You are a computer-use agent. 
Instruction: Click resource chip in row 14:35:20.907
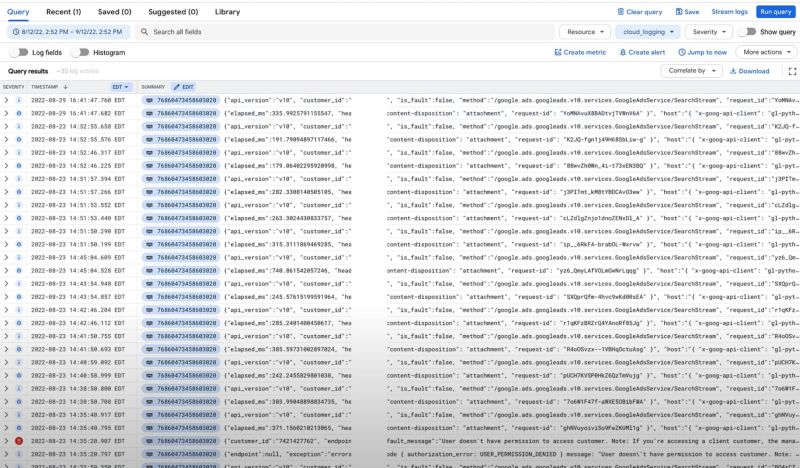click(181, 441)
